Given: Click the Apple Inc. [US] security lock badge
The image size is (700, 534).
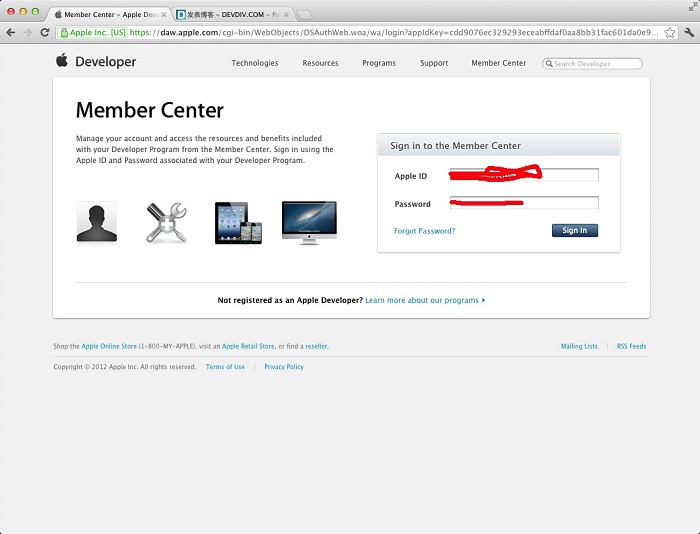Looking at the screenshot, I should tap(93, 32).
